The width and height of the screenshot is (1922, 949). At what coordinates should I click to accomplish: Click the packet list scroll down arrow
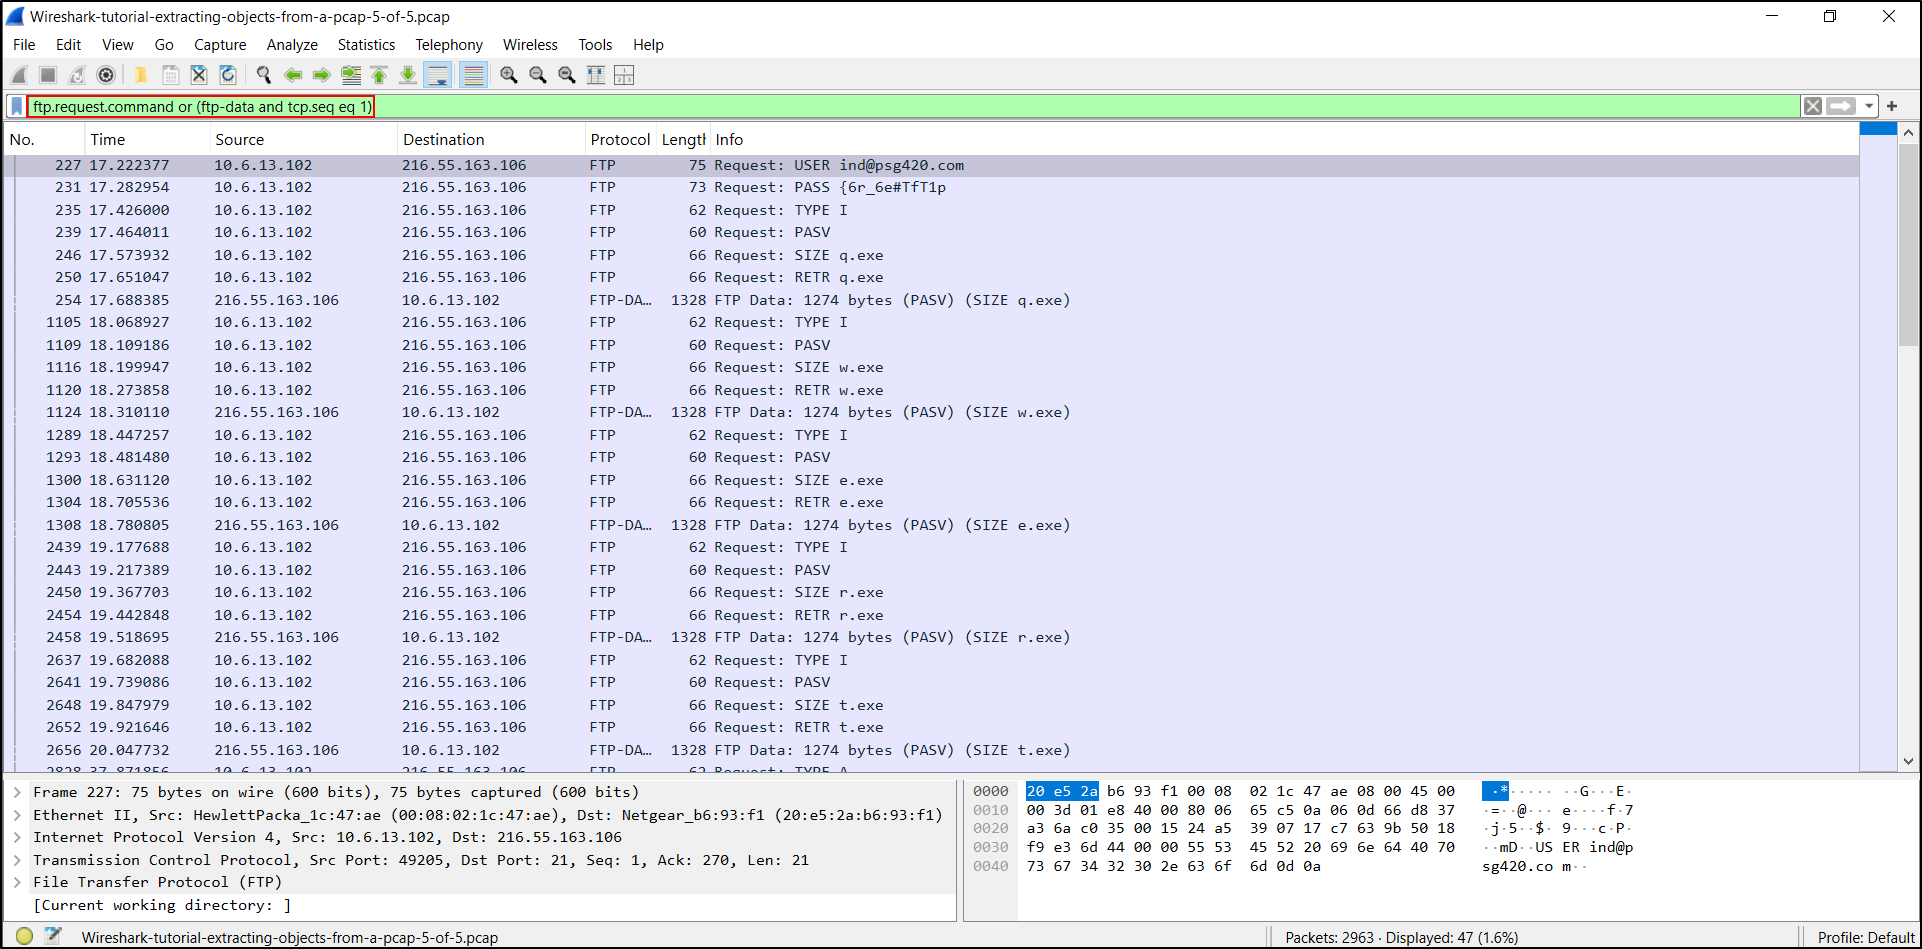pos(1908,761)
